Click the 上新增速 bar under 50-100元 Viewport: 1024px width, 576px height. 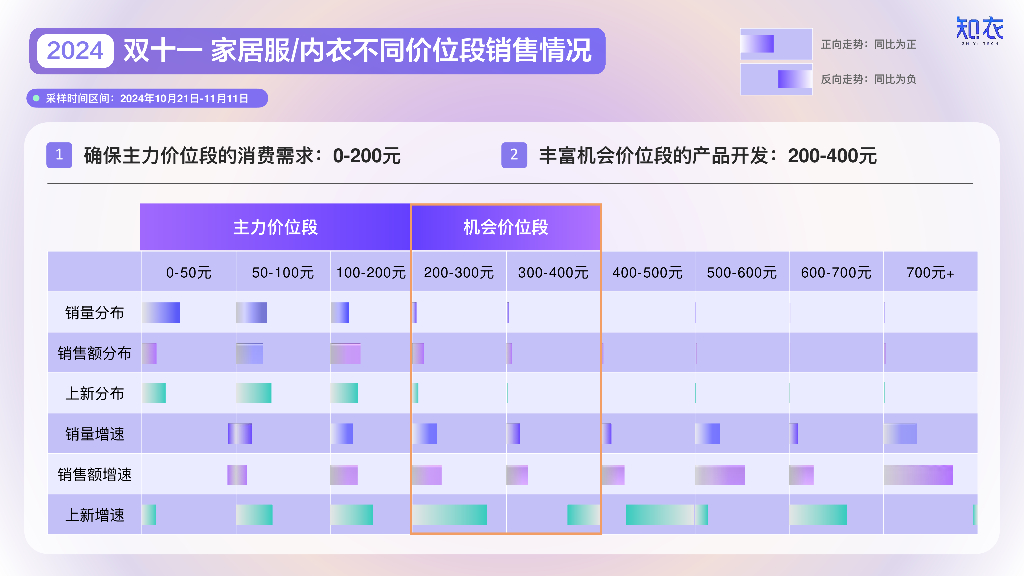click(254, 515)
